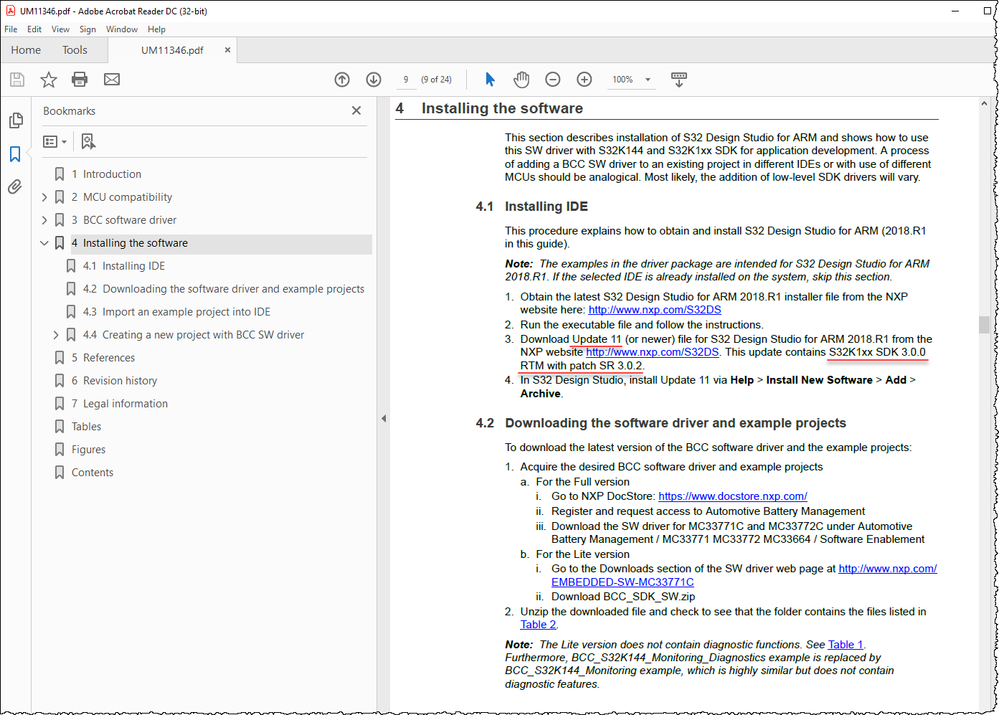Open the View menu
Screen dimensions: 999x715
[60, 29]
